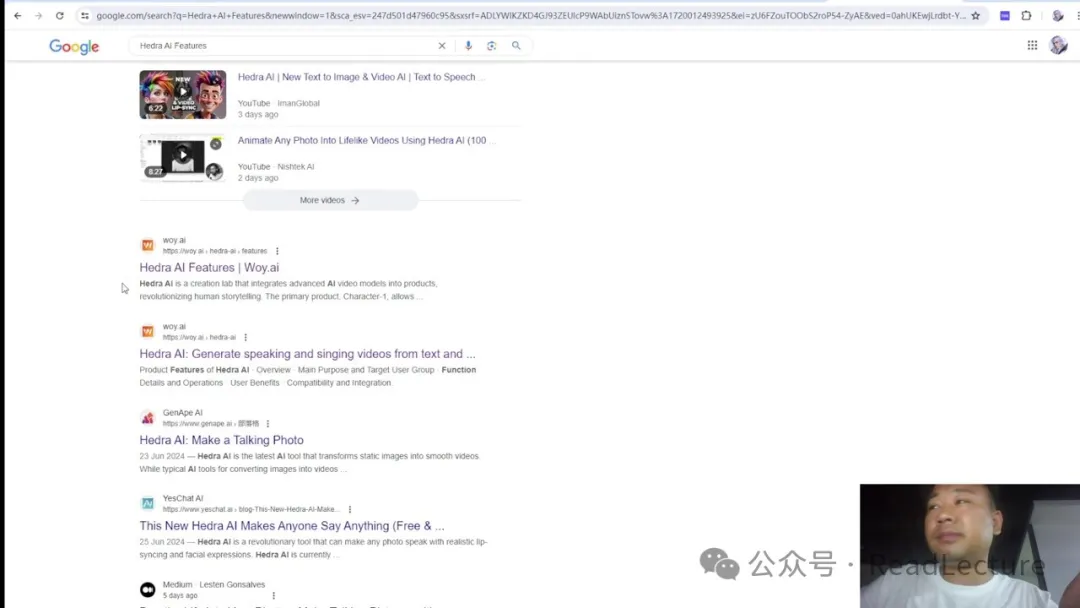Start voice search with the microphone icon

tap(468, 46)
